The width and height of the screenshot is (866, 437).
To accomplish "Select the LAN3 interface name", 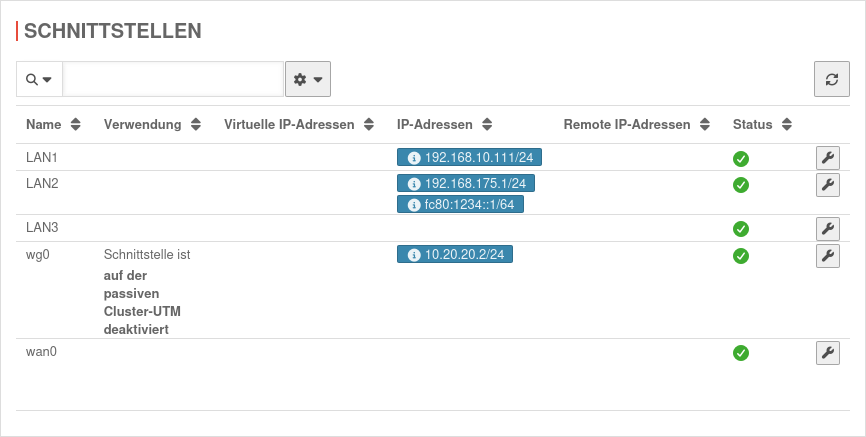I will click(42, 227).
